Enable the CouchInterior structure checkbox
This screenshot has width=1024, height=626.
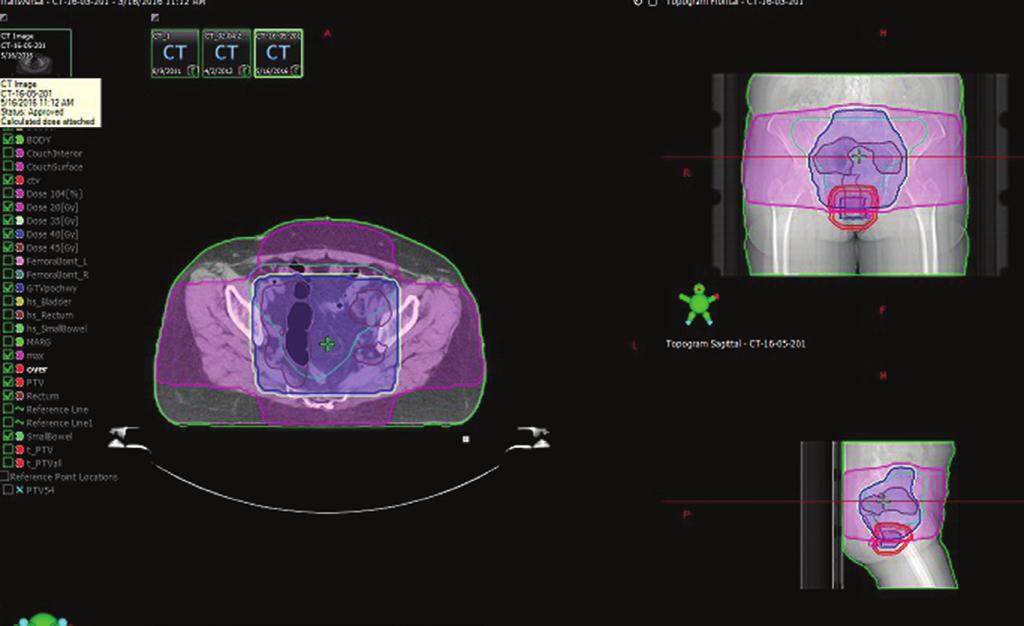[8, 153]
